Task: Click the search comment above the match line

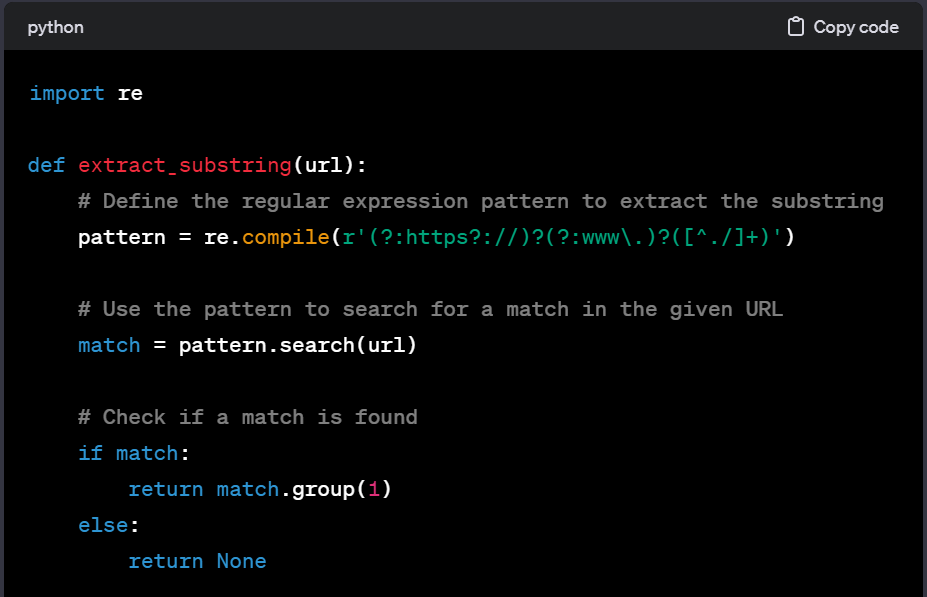Action: click(x=430, y=309)
